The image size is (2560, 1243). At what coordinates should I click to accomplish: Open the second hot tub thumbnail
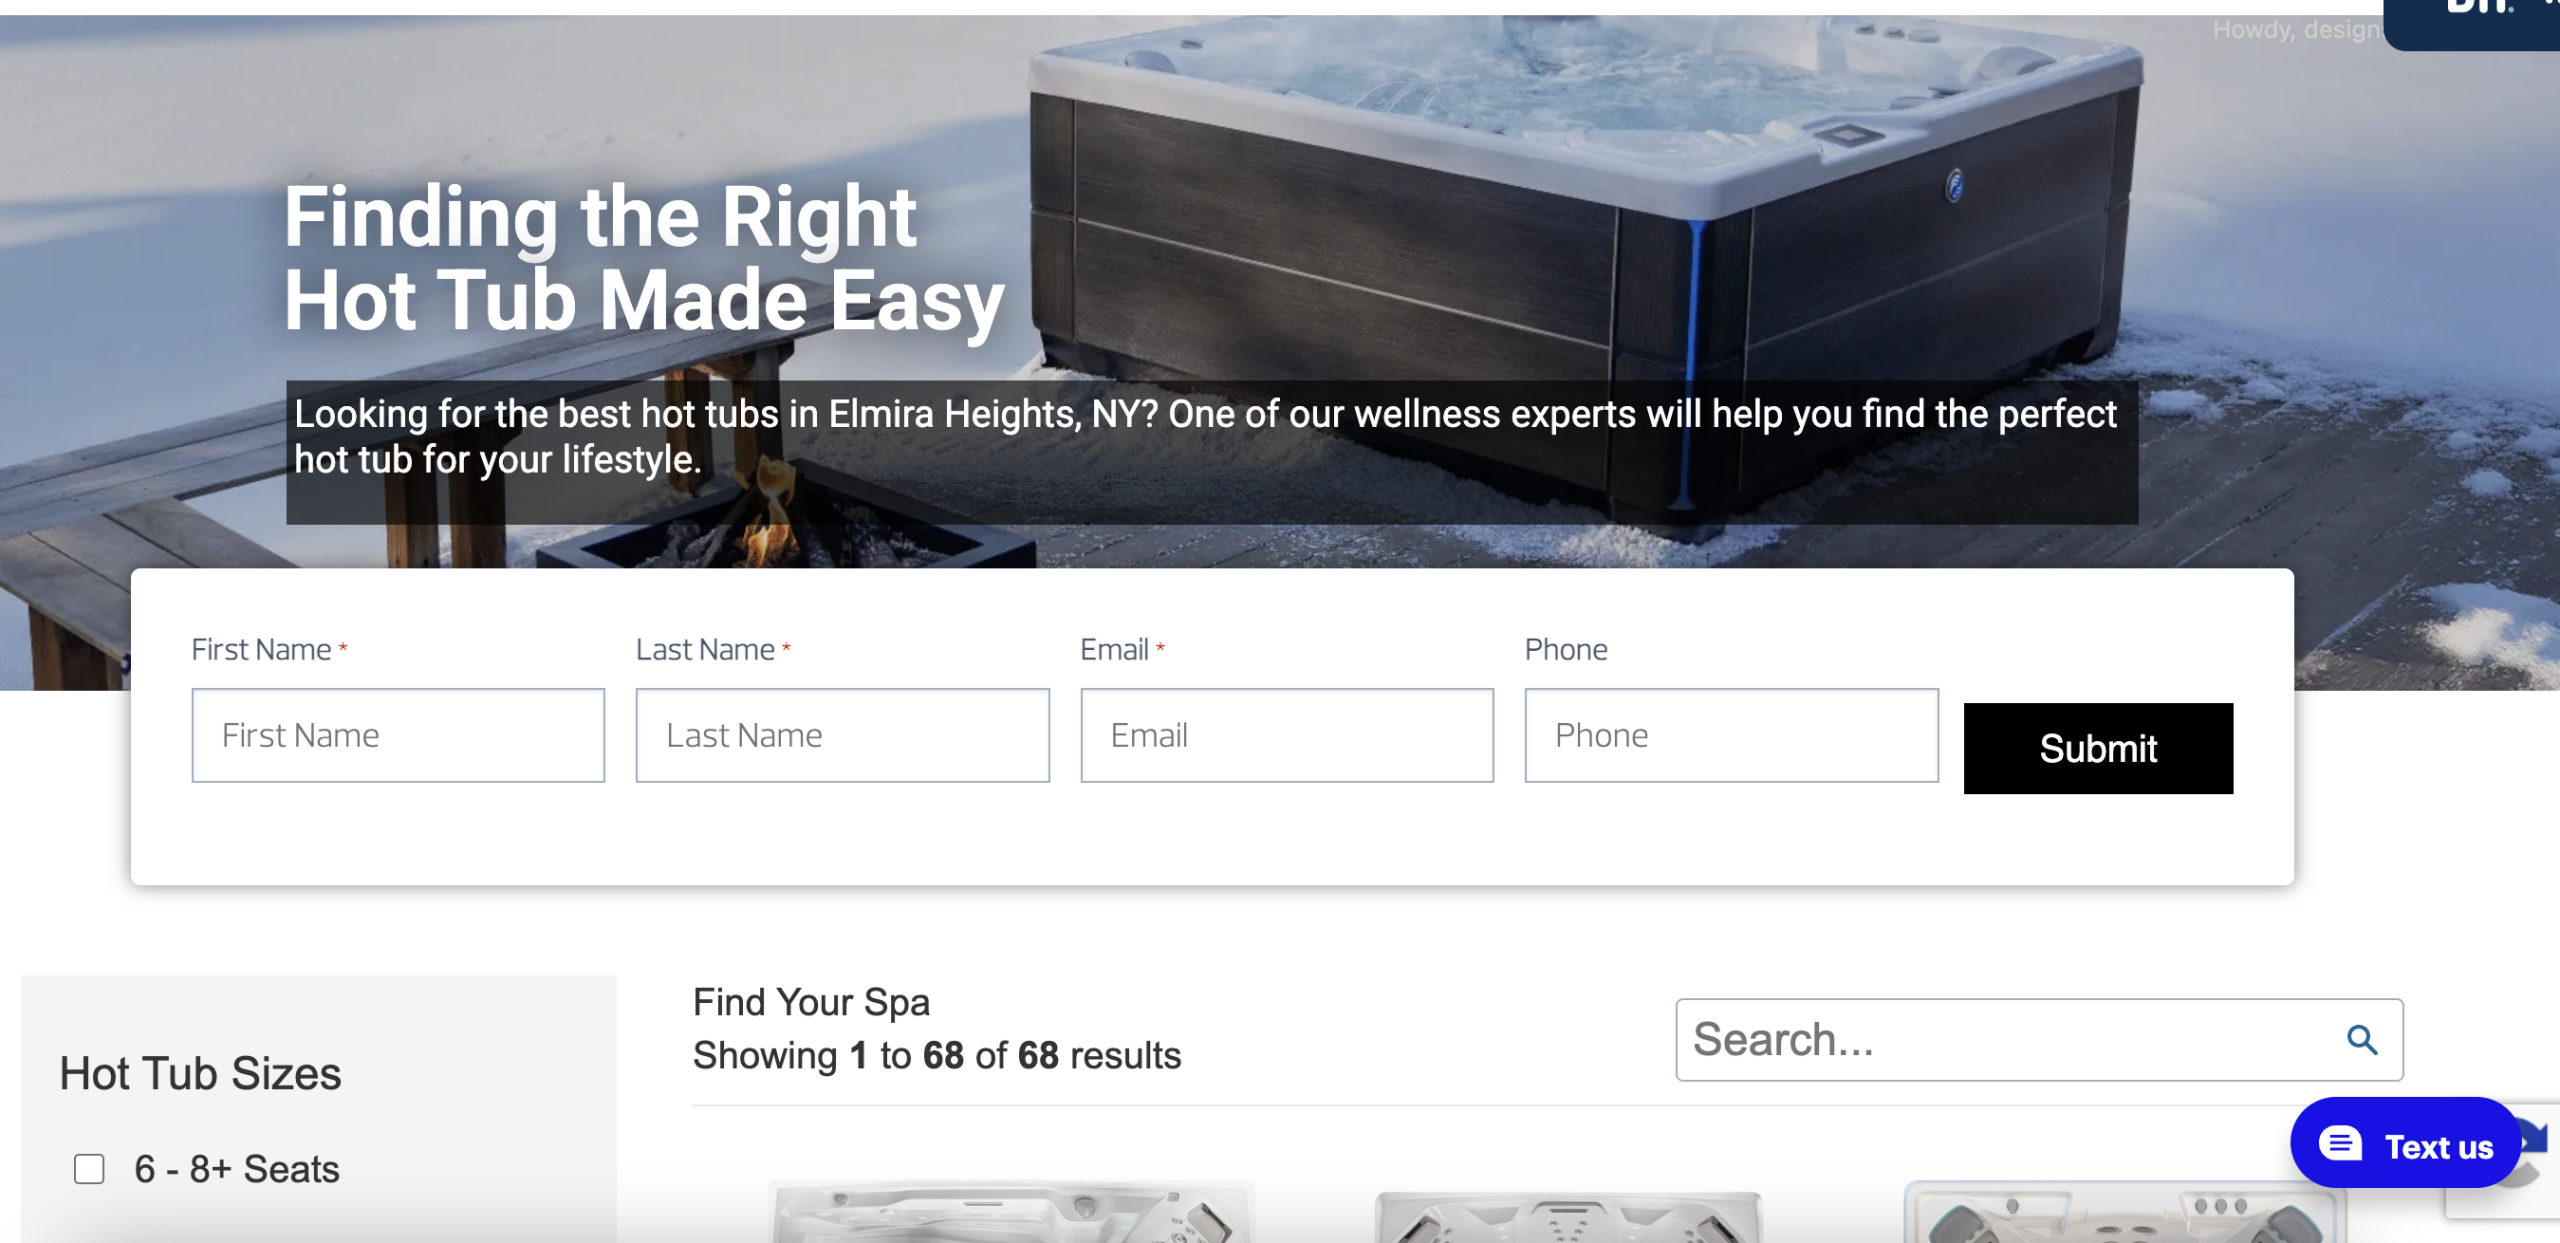[1567, 1216]
